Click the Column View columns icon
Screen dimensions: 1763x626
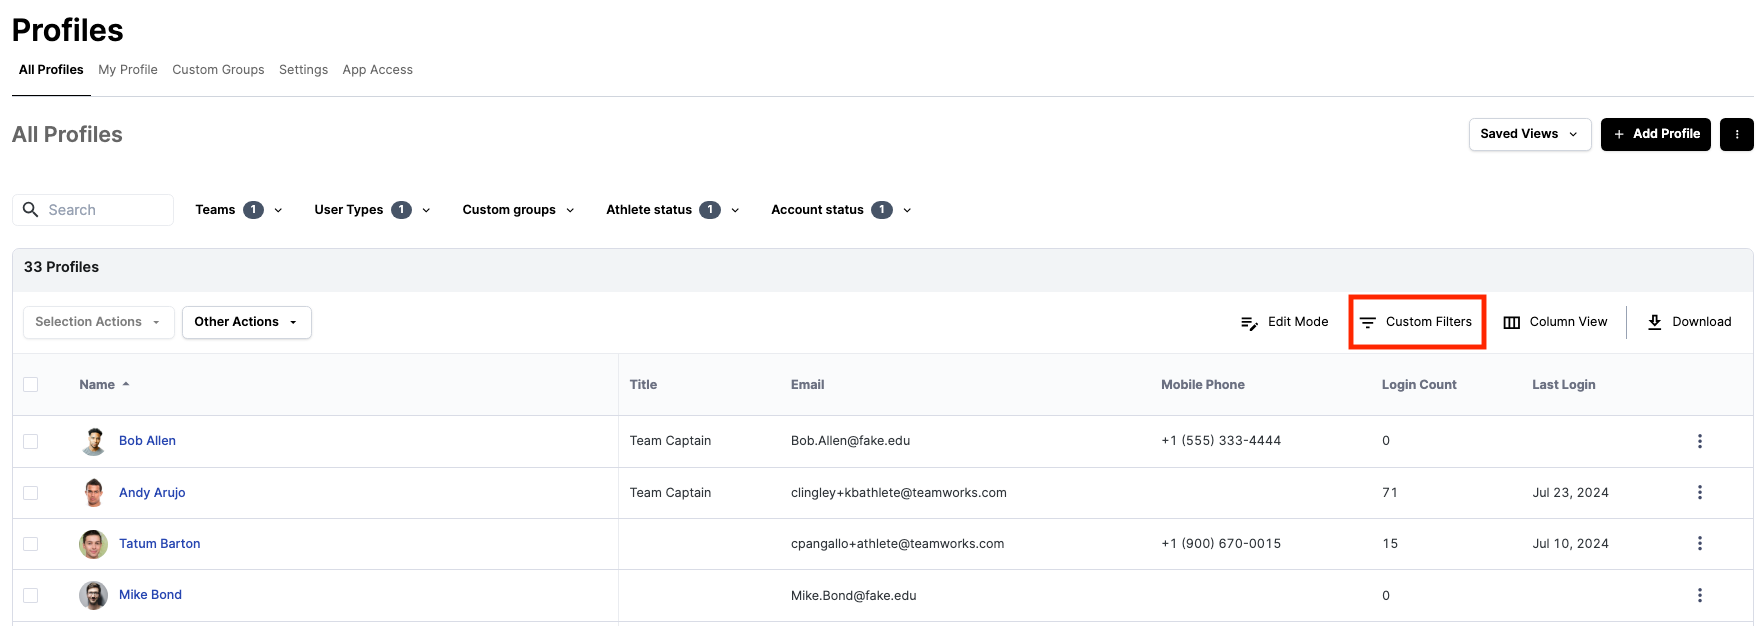tap(1512, 322)
